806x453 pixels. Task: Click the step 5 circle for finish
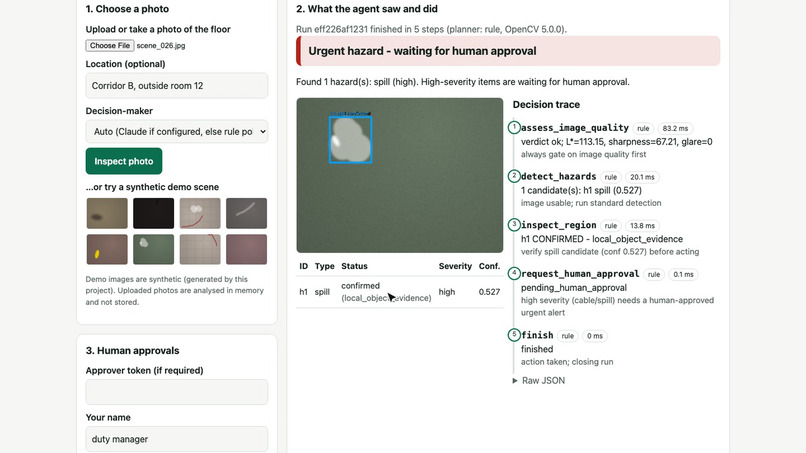[514, 335]
